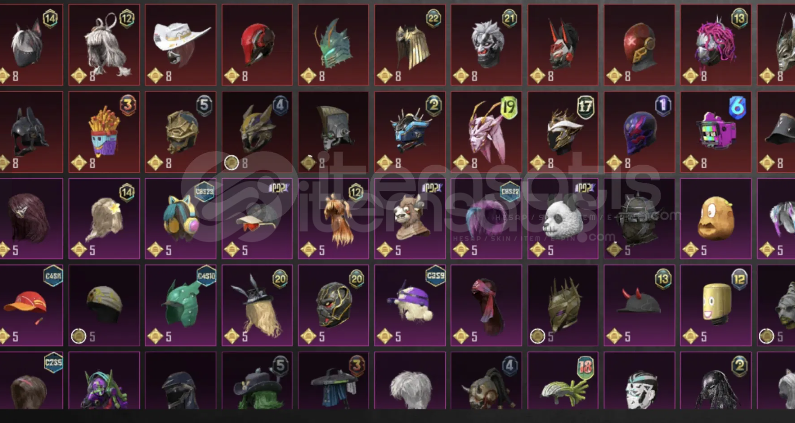Click the black cap with red horns

(x=639, y=305)
